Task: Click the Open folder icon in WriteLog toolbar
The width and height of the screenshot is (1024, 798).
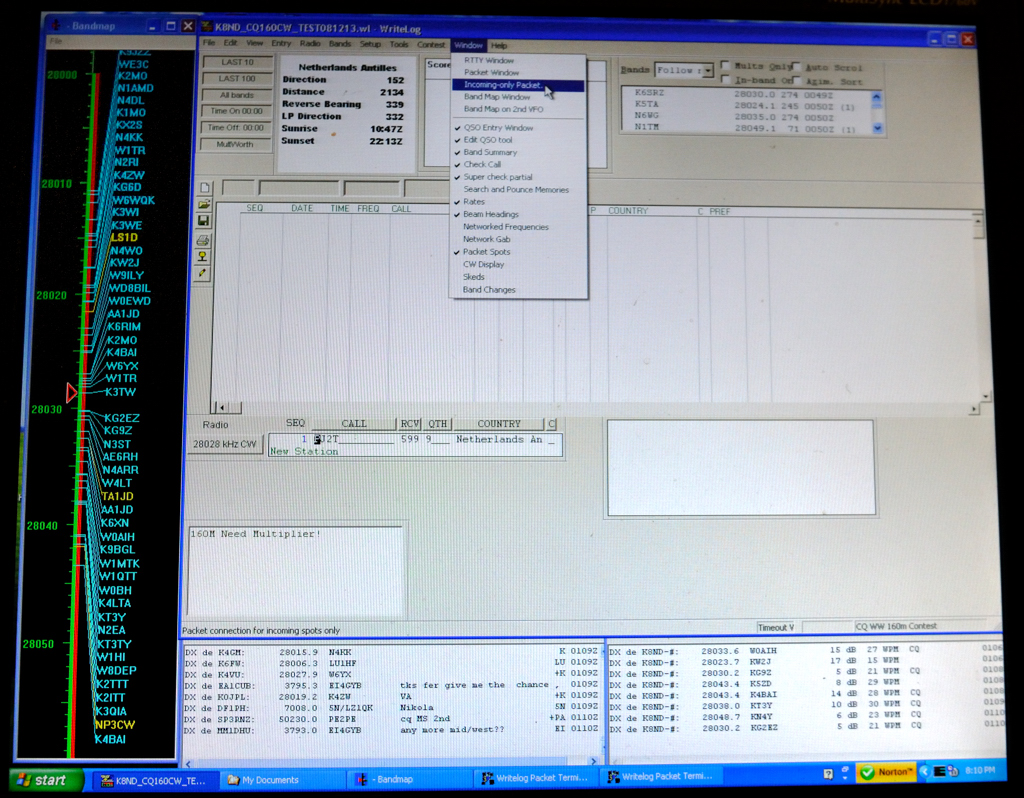Action: pos(204,204)
